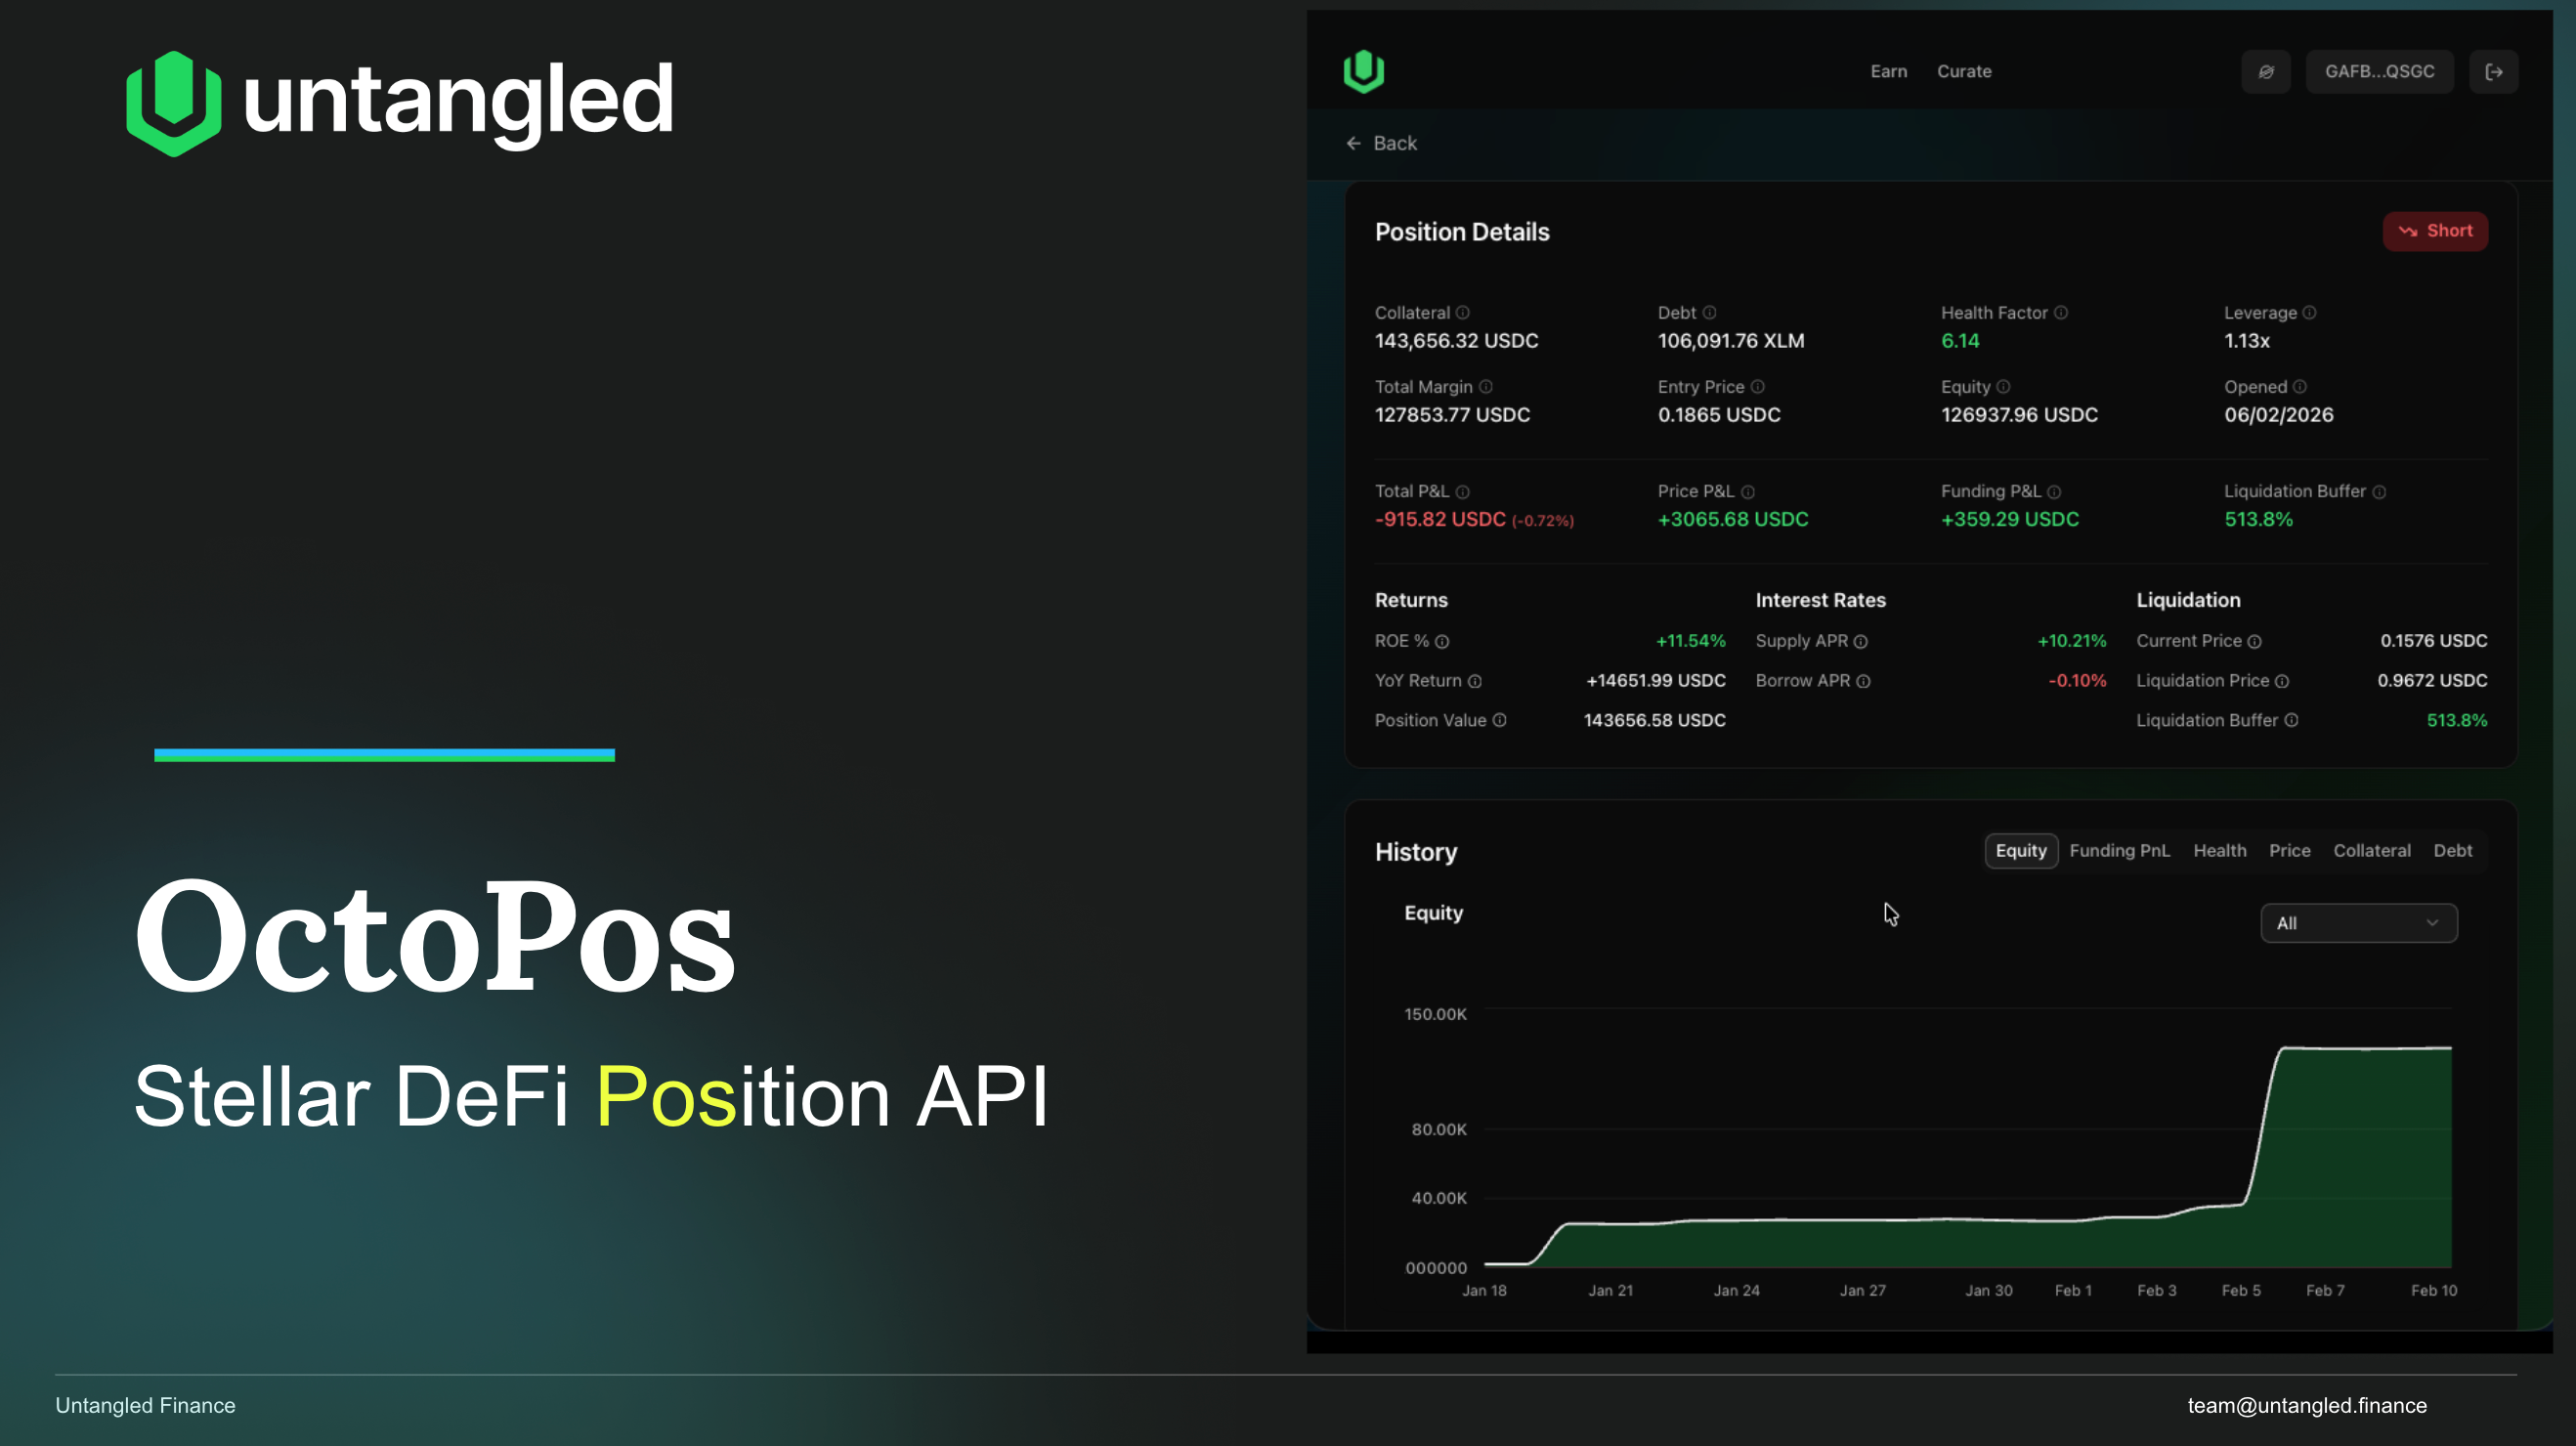Click the Untangled logo in app header
Image resolution: width=2576 pixels, height=1446 pixels.
click(1363, 71)
